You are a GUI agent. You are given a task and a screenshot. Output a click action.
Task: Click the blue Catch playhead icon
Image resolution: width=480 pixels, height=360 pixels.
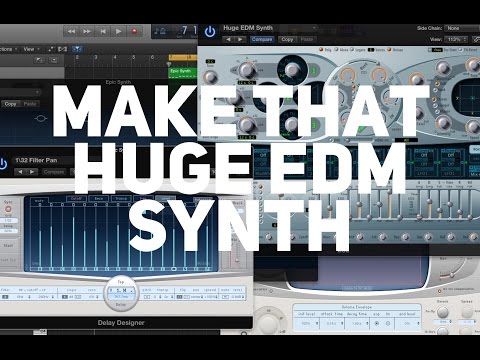(x=77, y=49)
